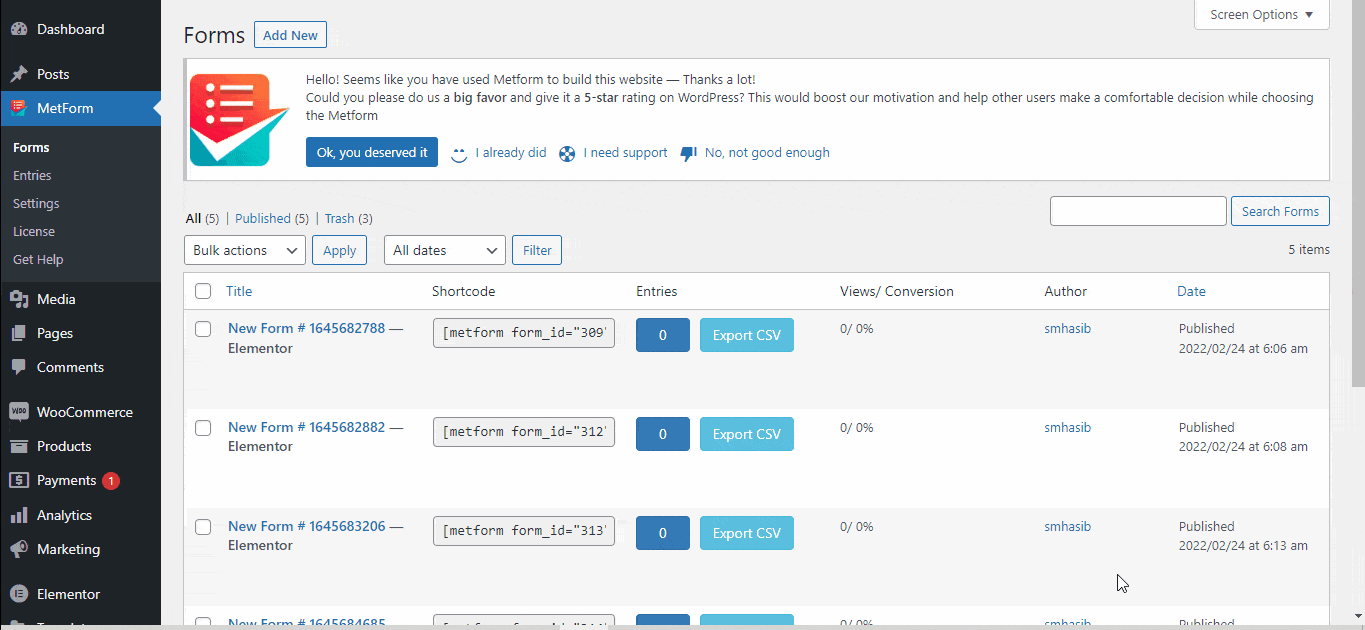Expand the Screen Options panel

click(x=1262, y=15)
